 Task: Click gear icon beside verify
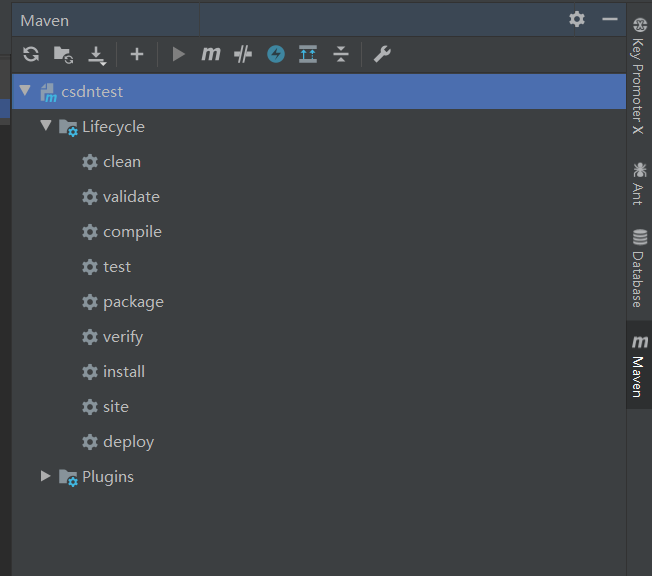click(90, 337)
